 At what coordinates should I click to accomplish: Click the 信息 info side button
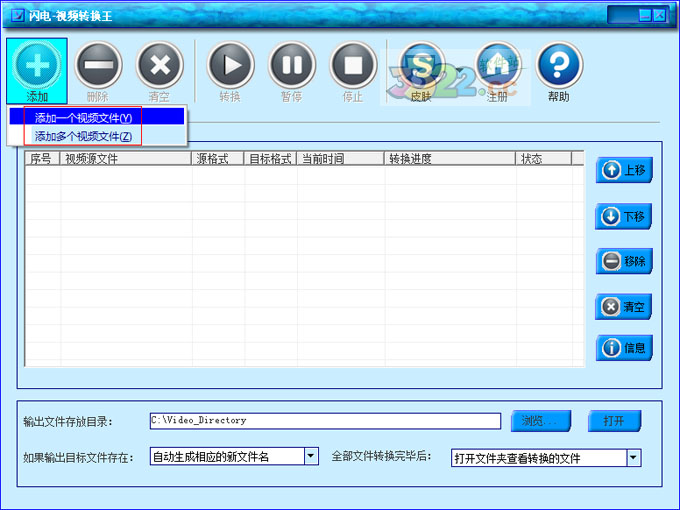[x=624, y=348]
